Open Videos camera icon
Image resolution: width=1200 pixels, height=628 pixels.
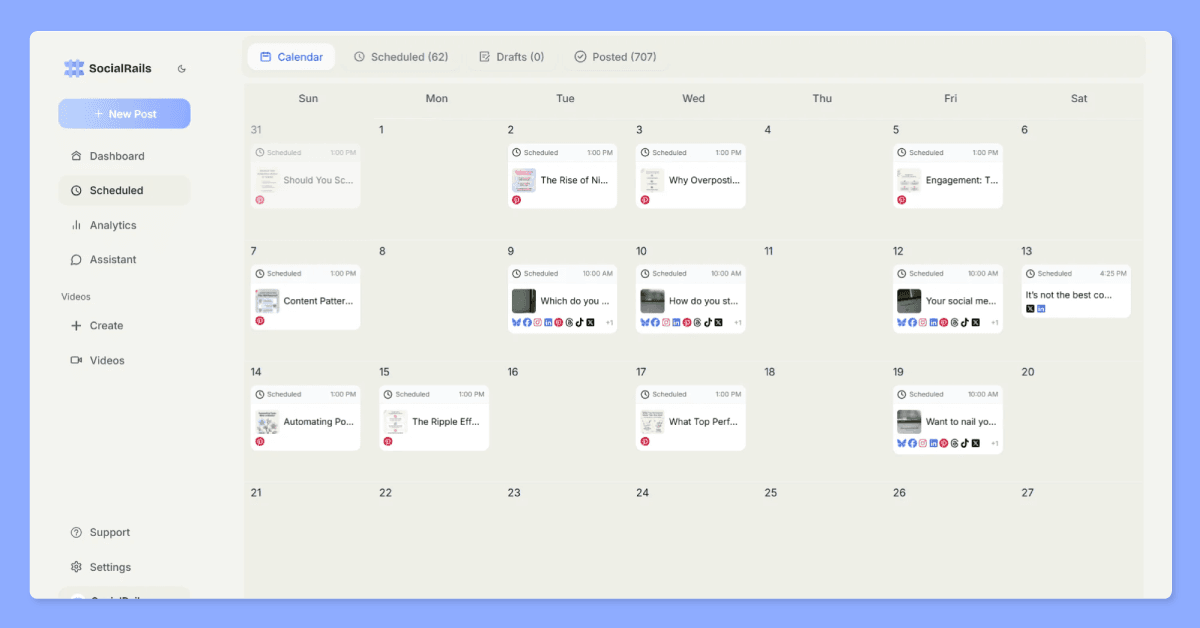pyautogui.click(x=76, y=360)
